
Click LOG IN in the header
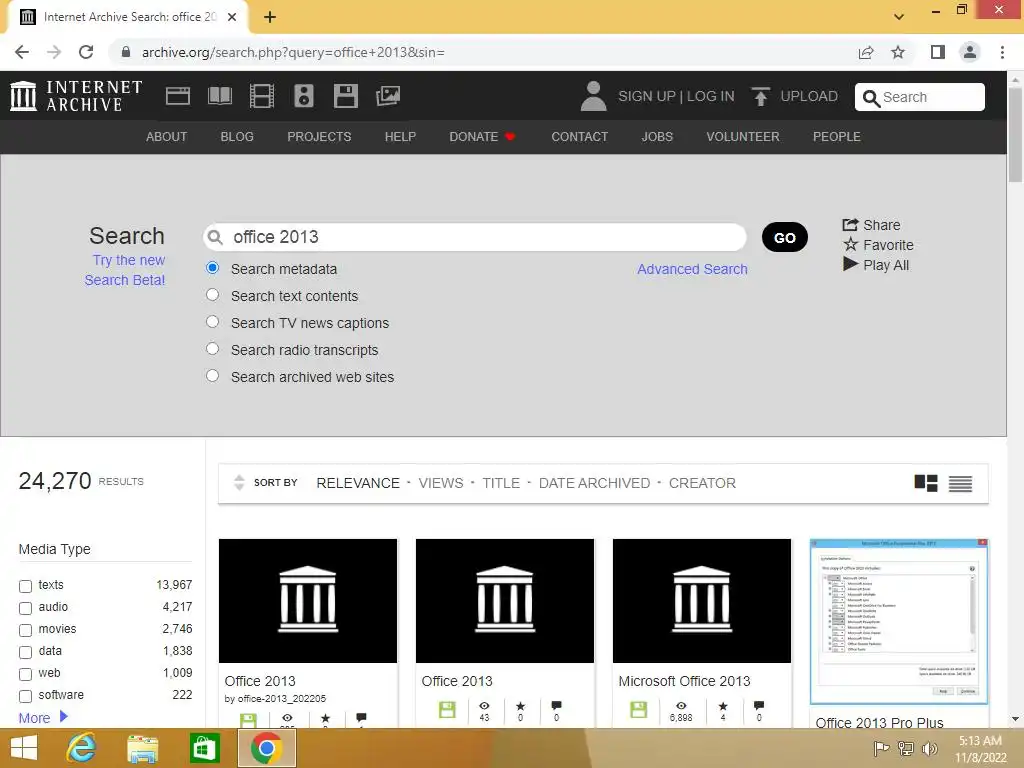coord(711,96)
